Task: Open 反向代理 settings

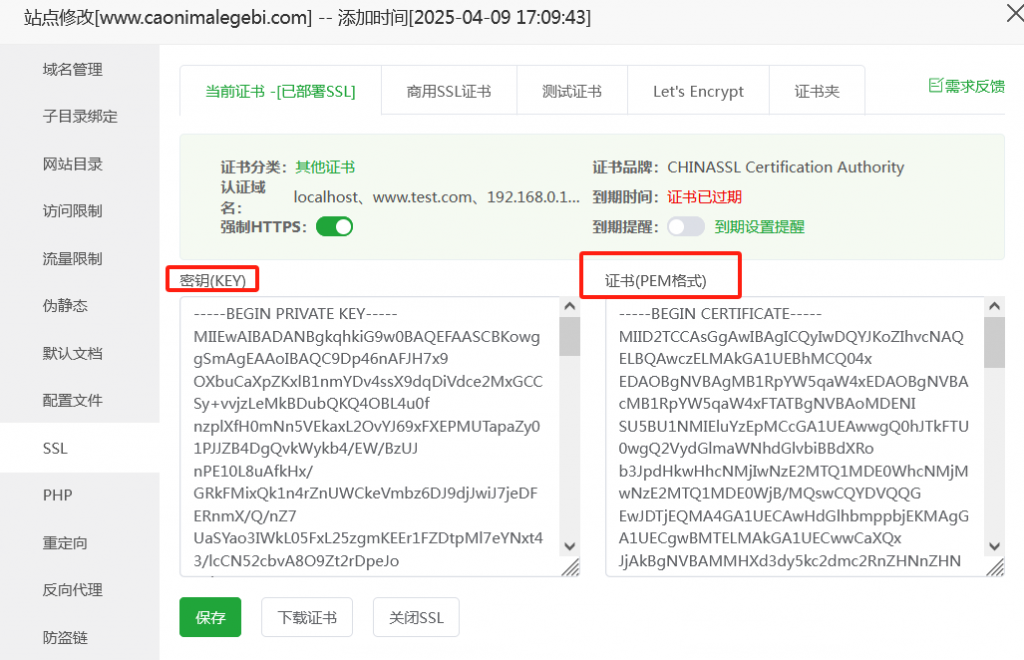Action: [x=72, y=590]
